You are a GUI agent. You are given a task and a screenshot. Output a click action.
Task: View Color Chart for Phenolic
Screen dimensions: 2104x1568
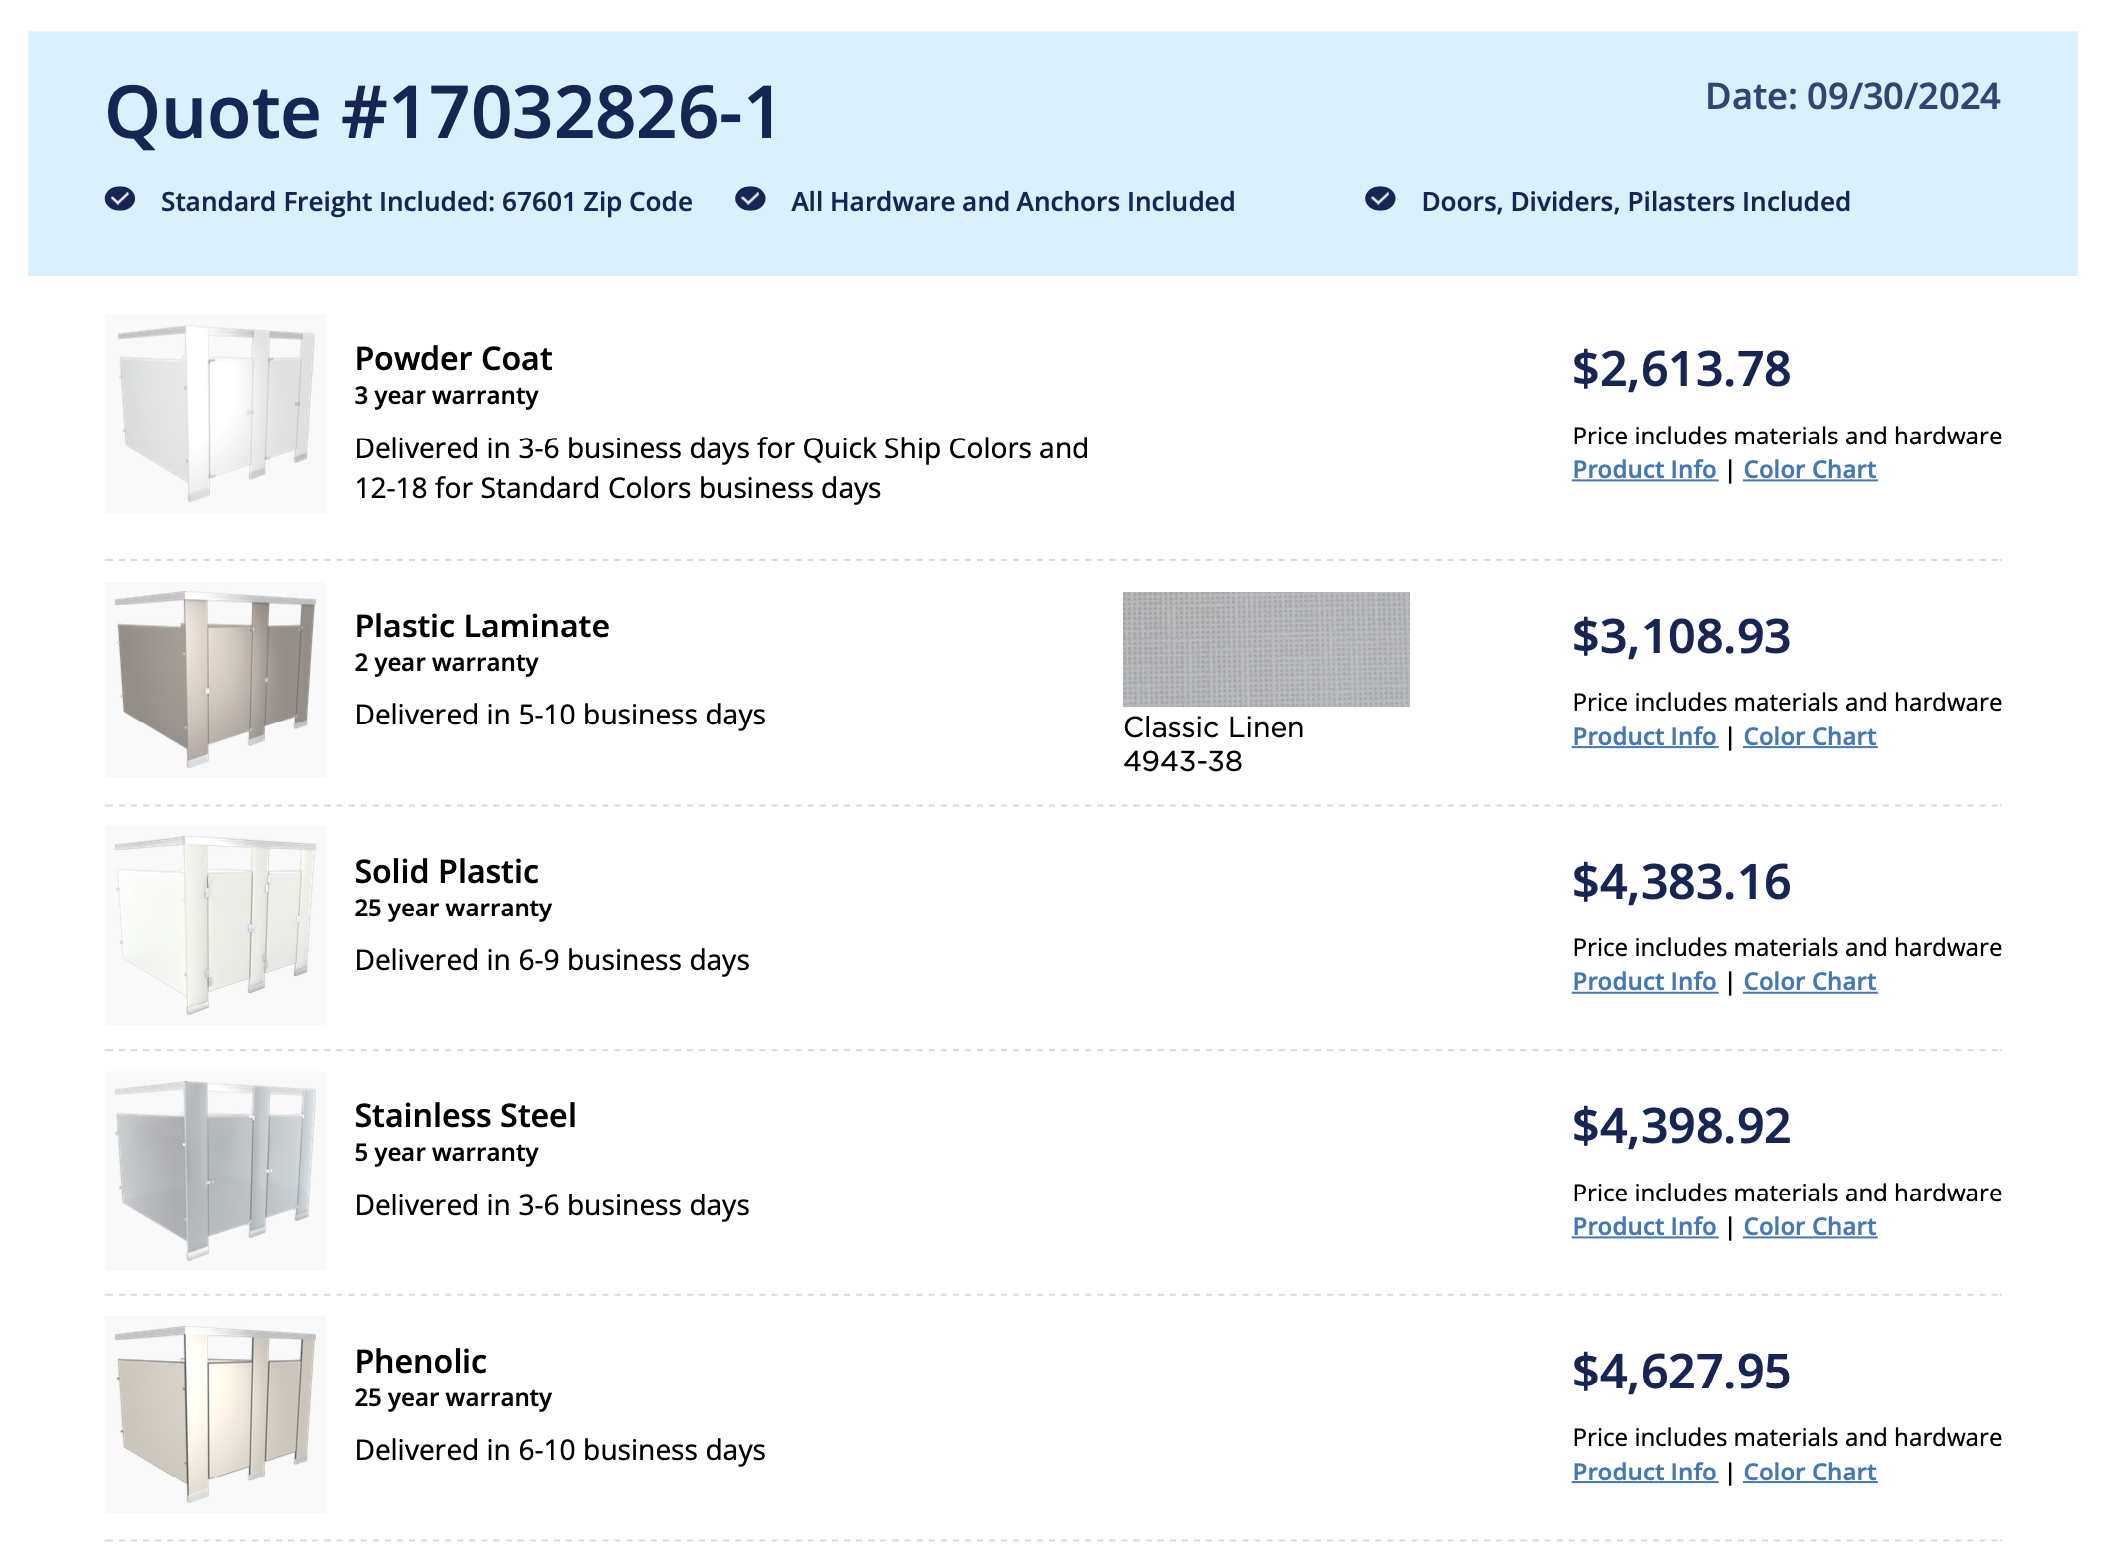(x=1809, y=1472)
